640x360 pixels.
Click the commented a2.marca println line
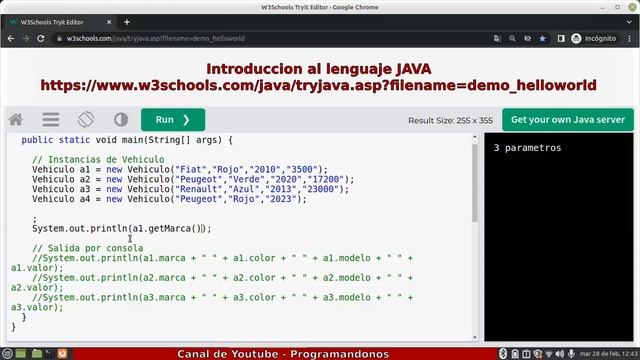[x=212, y=282]
